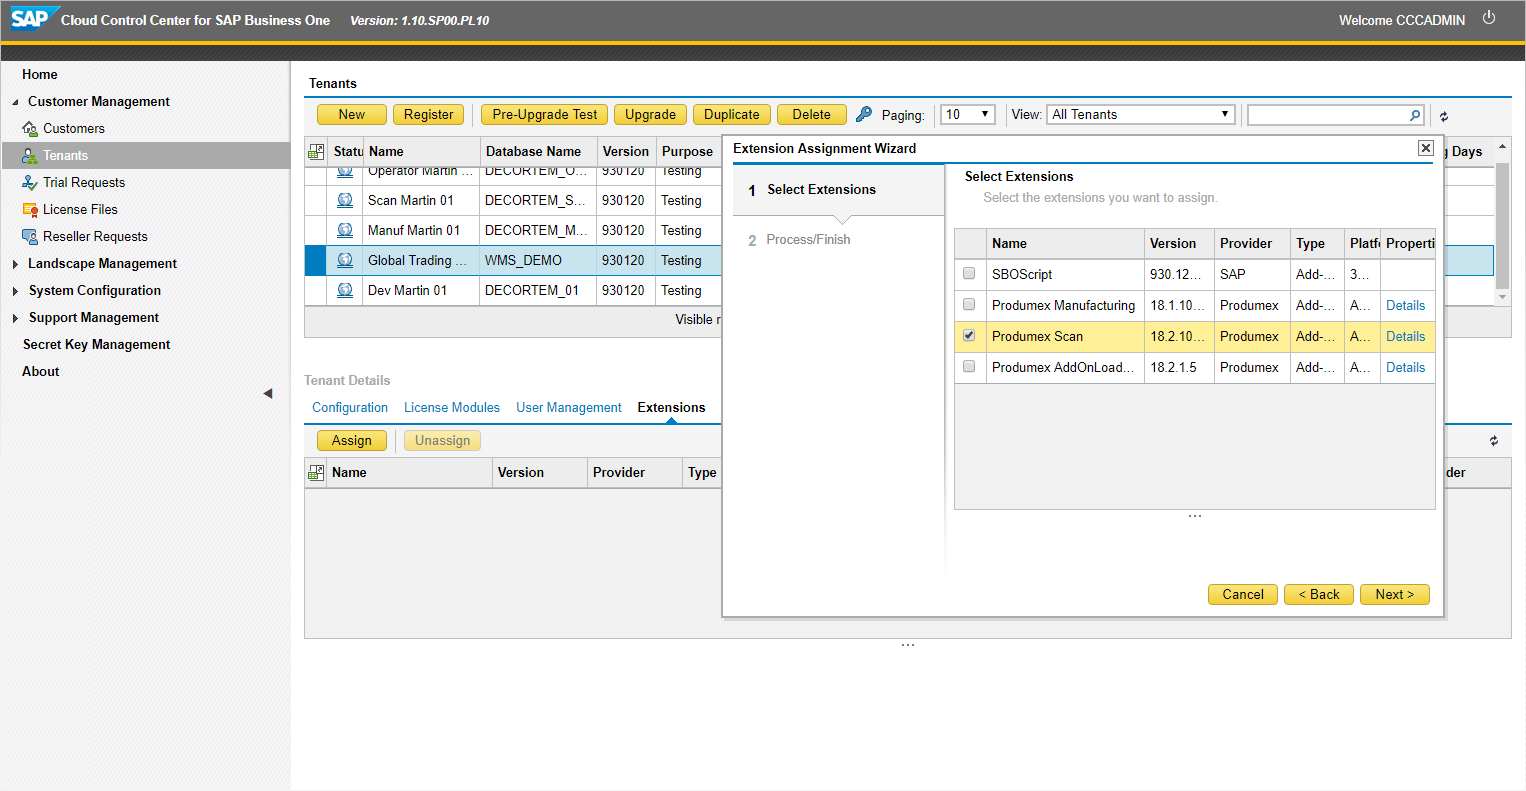Click the Next button in wizard
Screen dimensions: 1526x791
[1394, 594]
